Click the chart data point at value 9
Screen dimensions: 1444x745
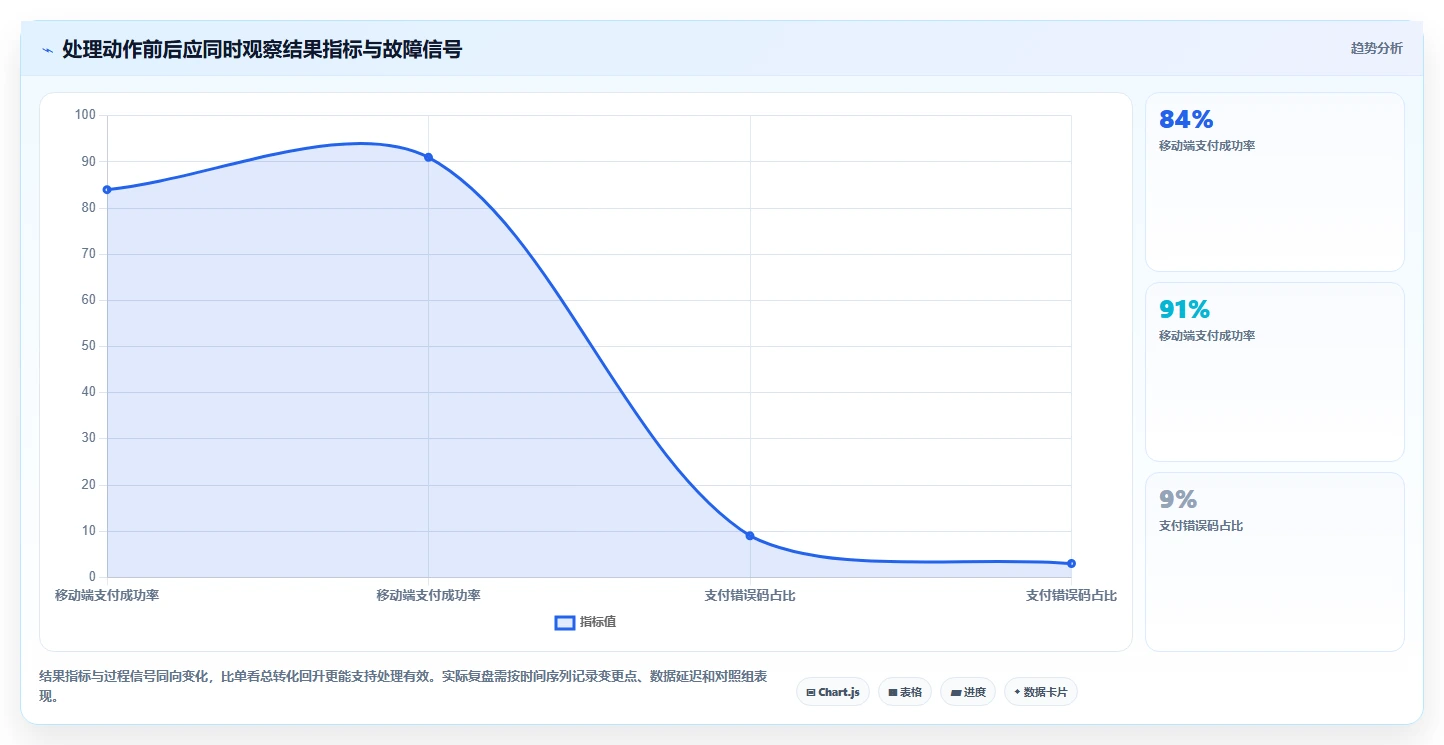tap(750, 536)
